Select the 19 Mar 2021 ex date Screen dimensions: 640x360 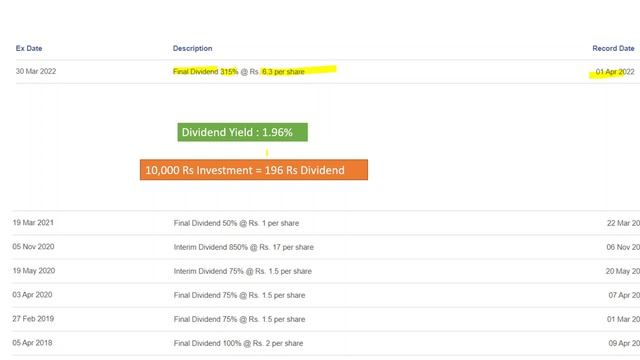click(33, 222)
